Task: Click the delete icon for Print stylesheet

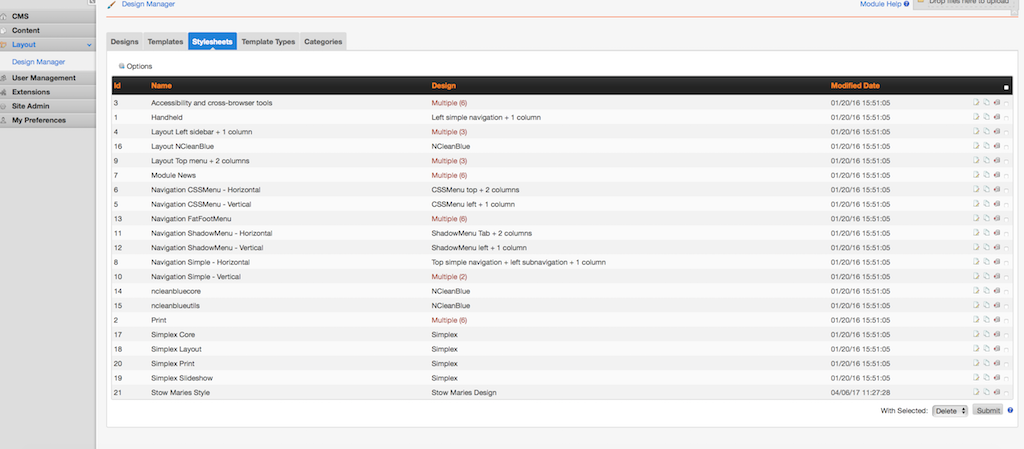Action: (996, 320)
